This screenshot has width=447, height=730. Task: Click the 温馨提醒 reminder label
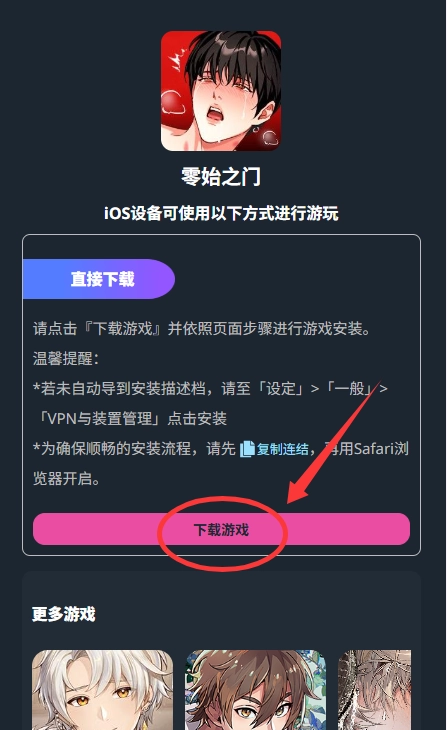66,358
